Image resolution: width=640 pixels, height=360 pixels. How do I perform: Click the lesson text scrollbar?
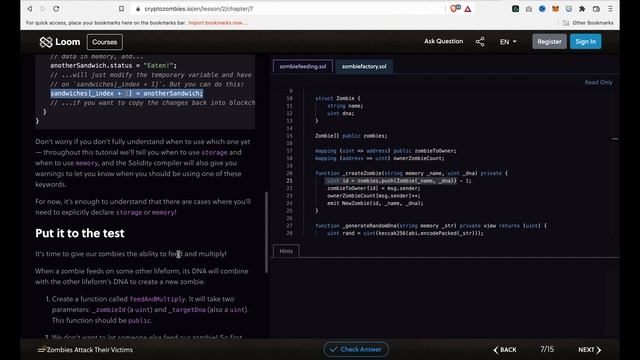pyautogui.click(x=267, y=232)
